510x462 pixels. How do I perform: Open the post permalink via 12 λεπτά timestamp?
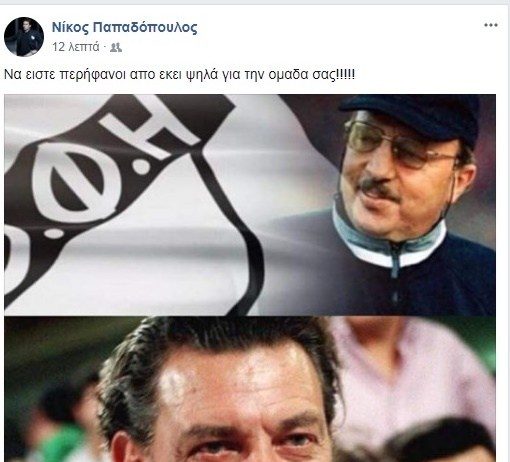point(76,47)
